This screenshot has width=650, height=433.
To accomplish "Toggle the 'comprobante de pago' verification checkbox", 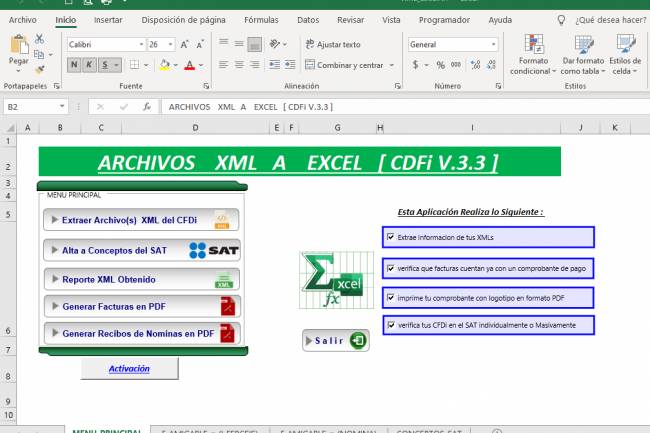I will pyautogui.click(x=390, y=268).
